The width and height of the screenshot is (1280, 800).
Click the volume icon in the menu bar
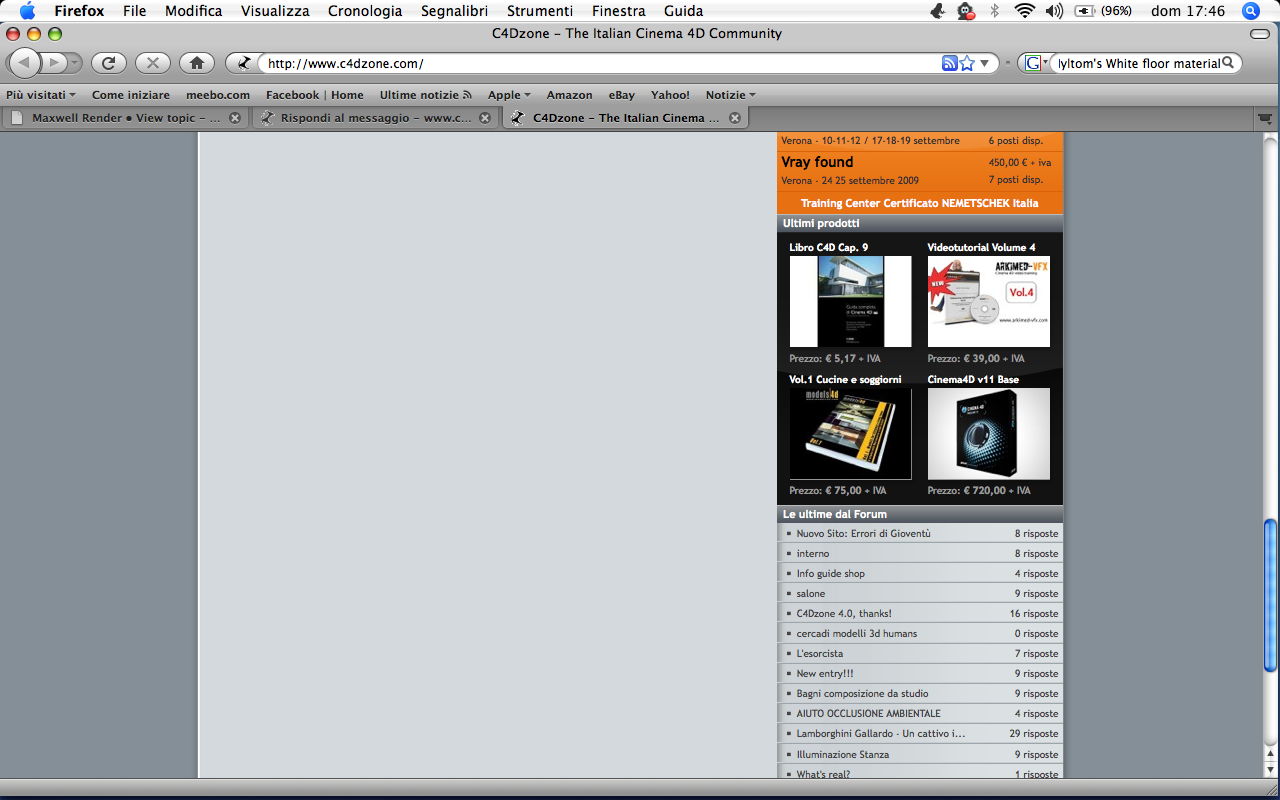[x=1054, y=11]
